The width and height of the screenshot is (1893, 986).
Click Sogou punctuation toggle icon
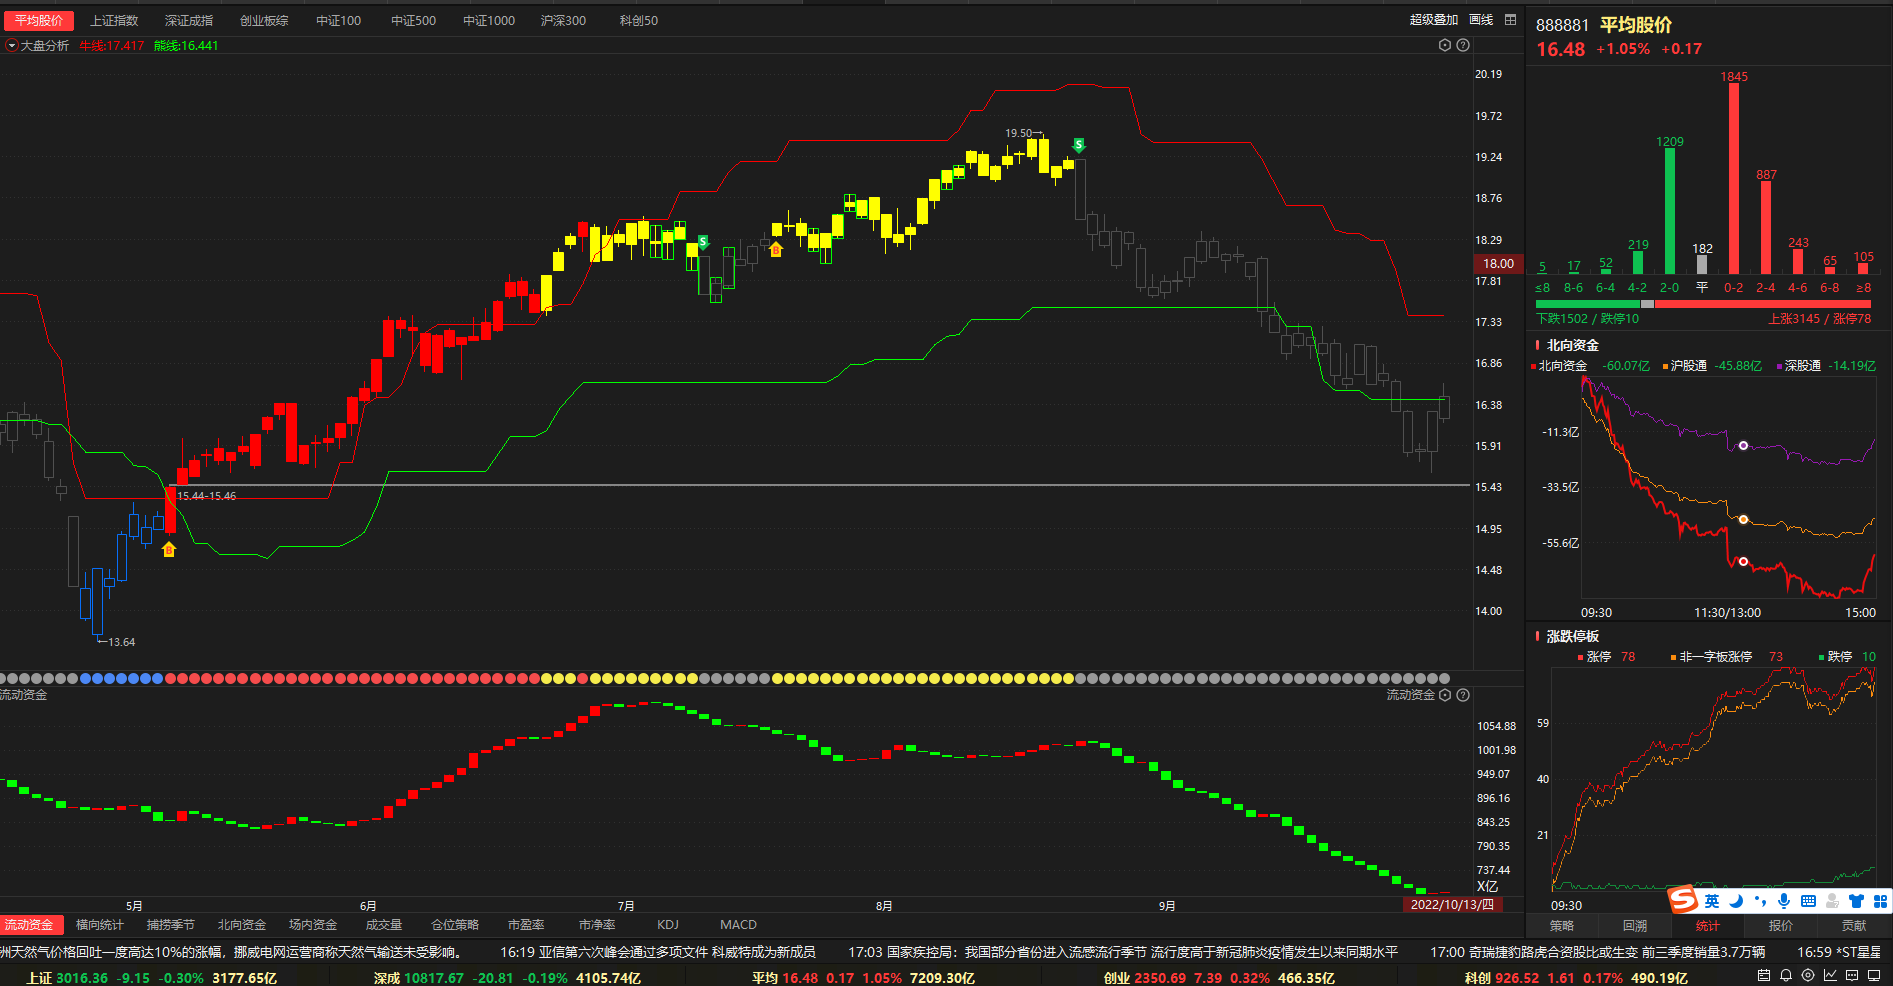1760,901
